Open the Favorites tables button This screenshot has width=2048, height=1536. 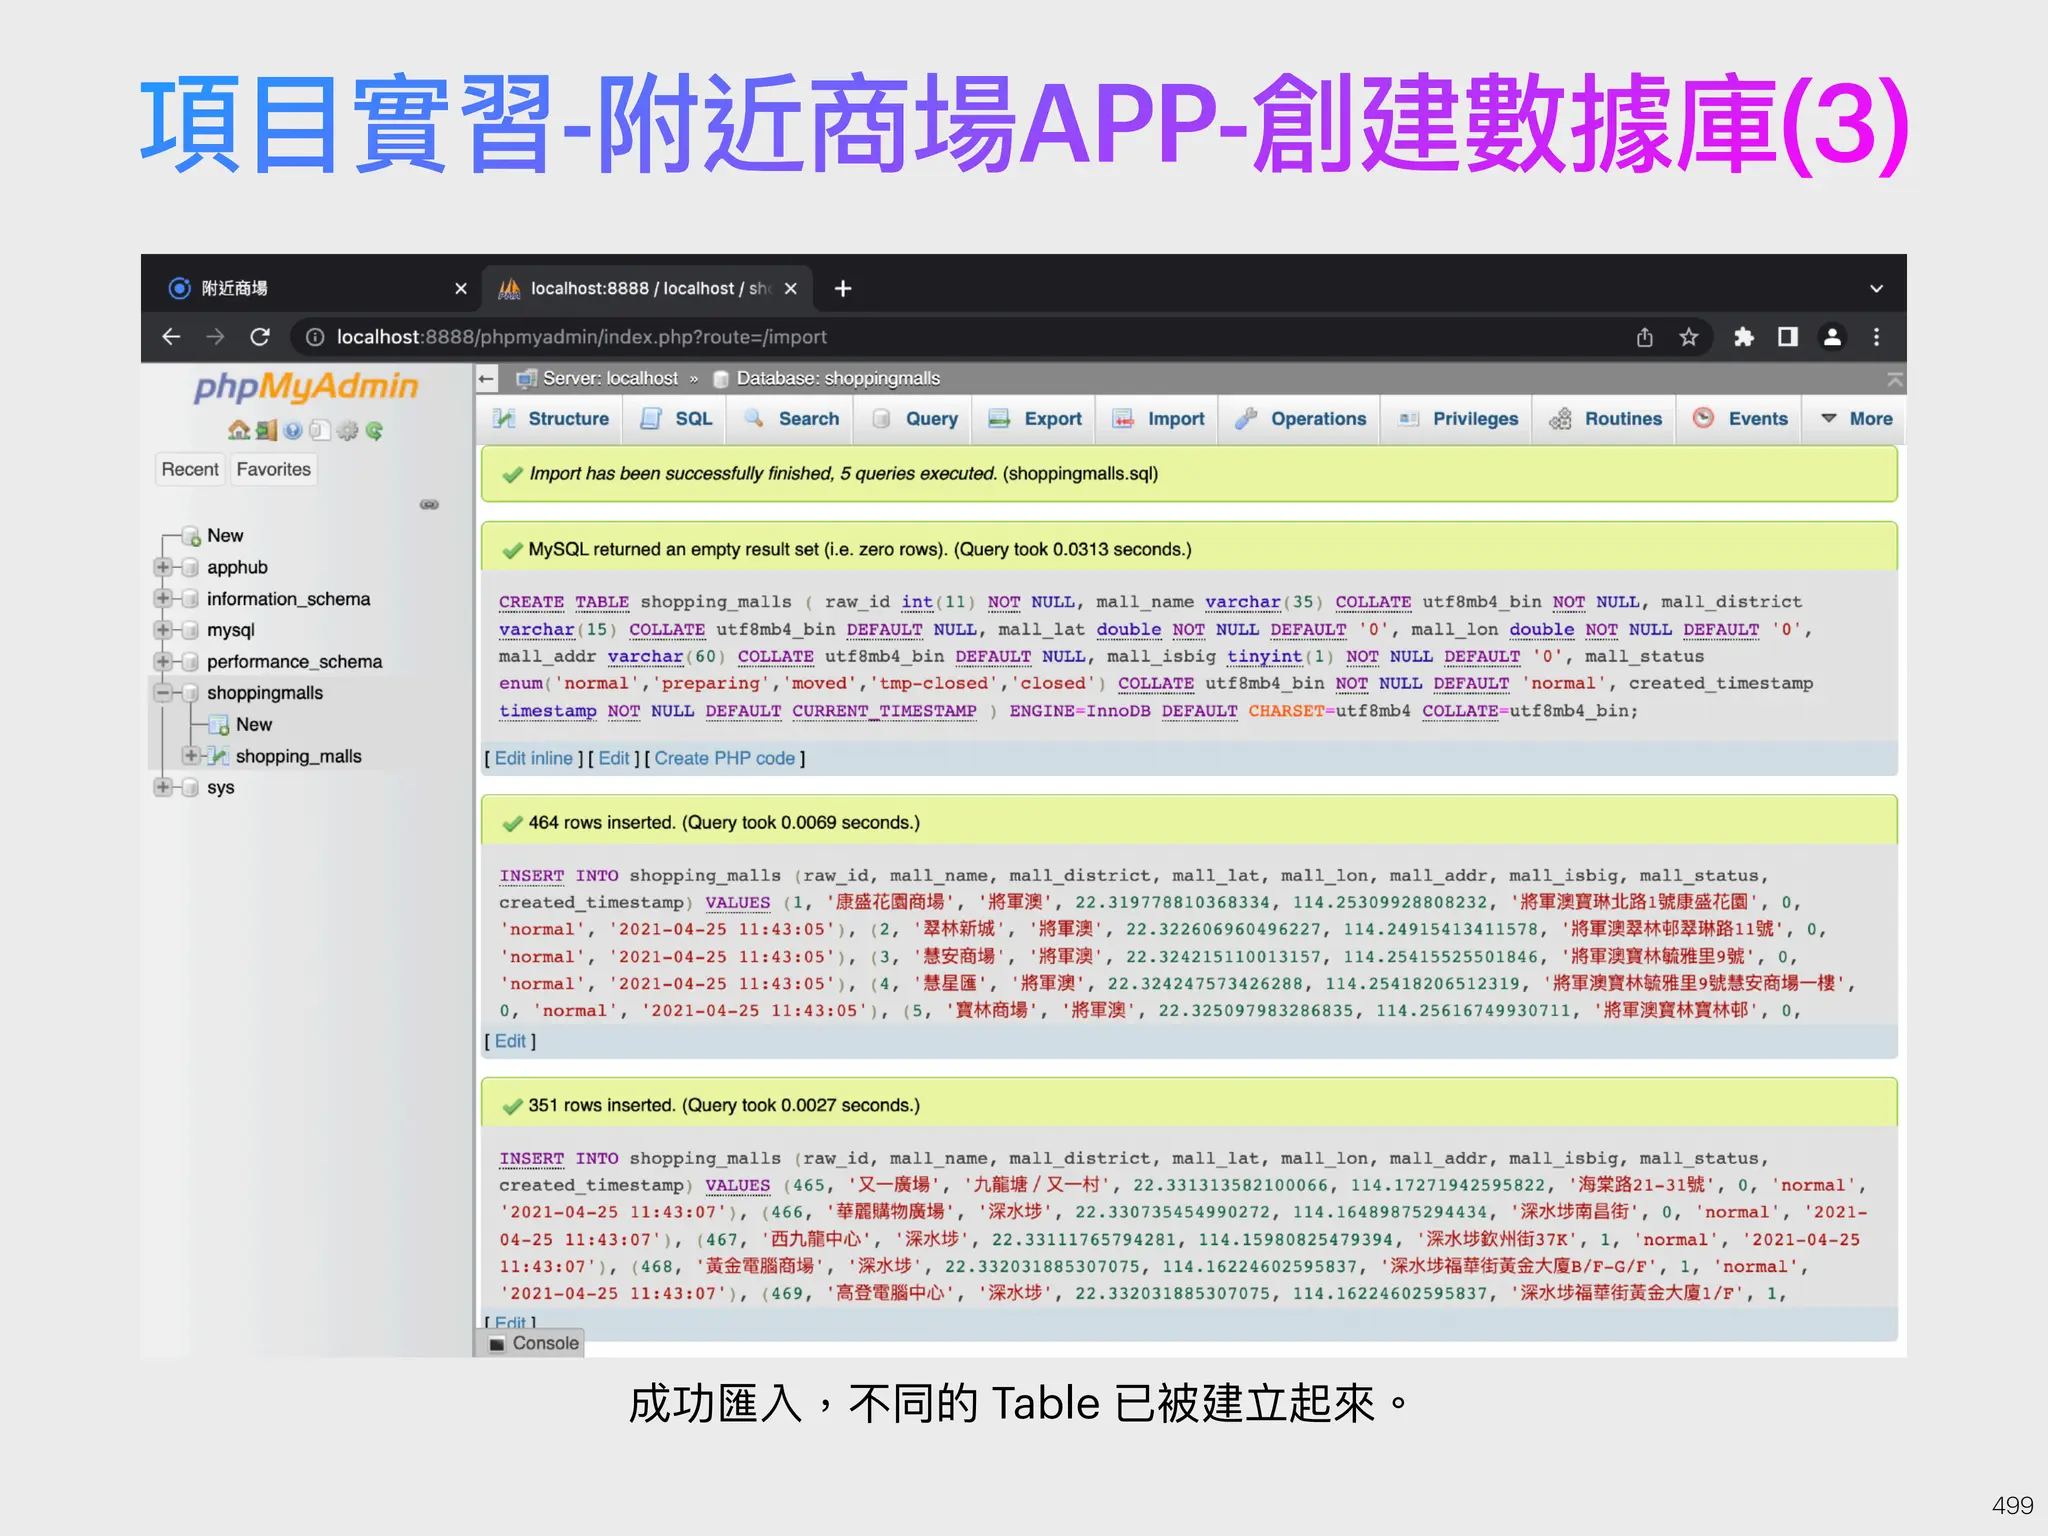point(273,469)
